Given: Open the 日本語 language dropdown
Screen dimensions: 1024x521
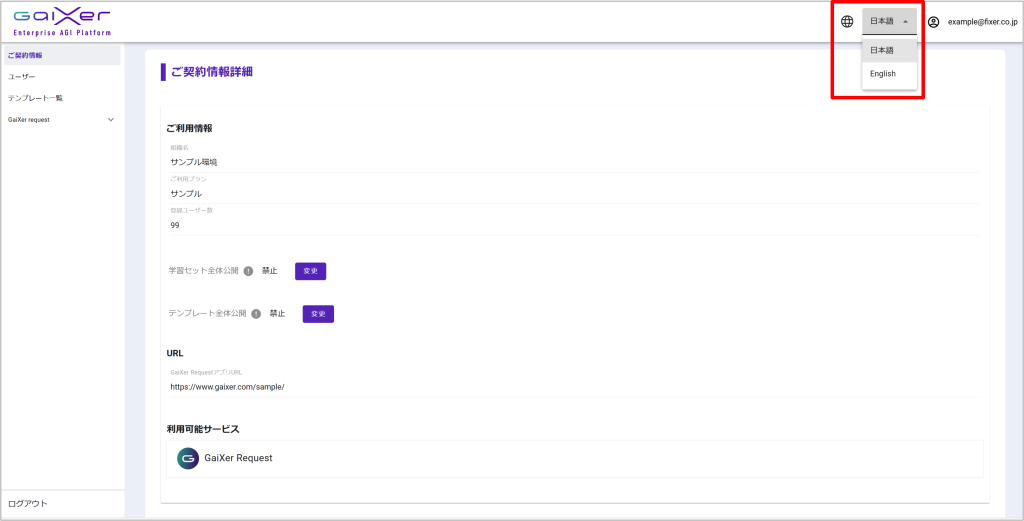Looking at the screenshot, I should pyautogui.click(x=889, y=21).
